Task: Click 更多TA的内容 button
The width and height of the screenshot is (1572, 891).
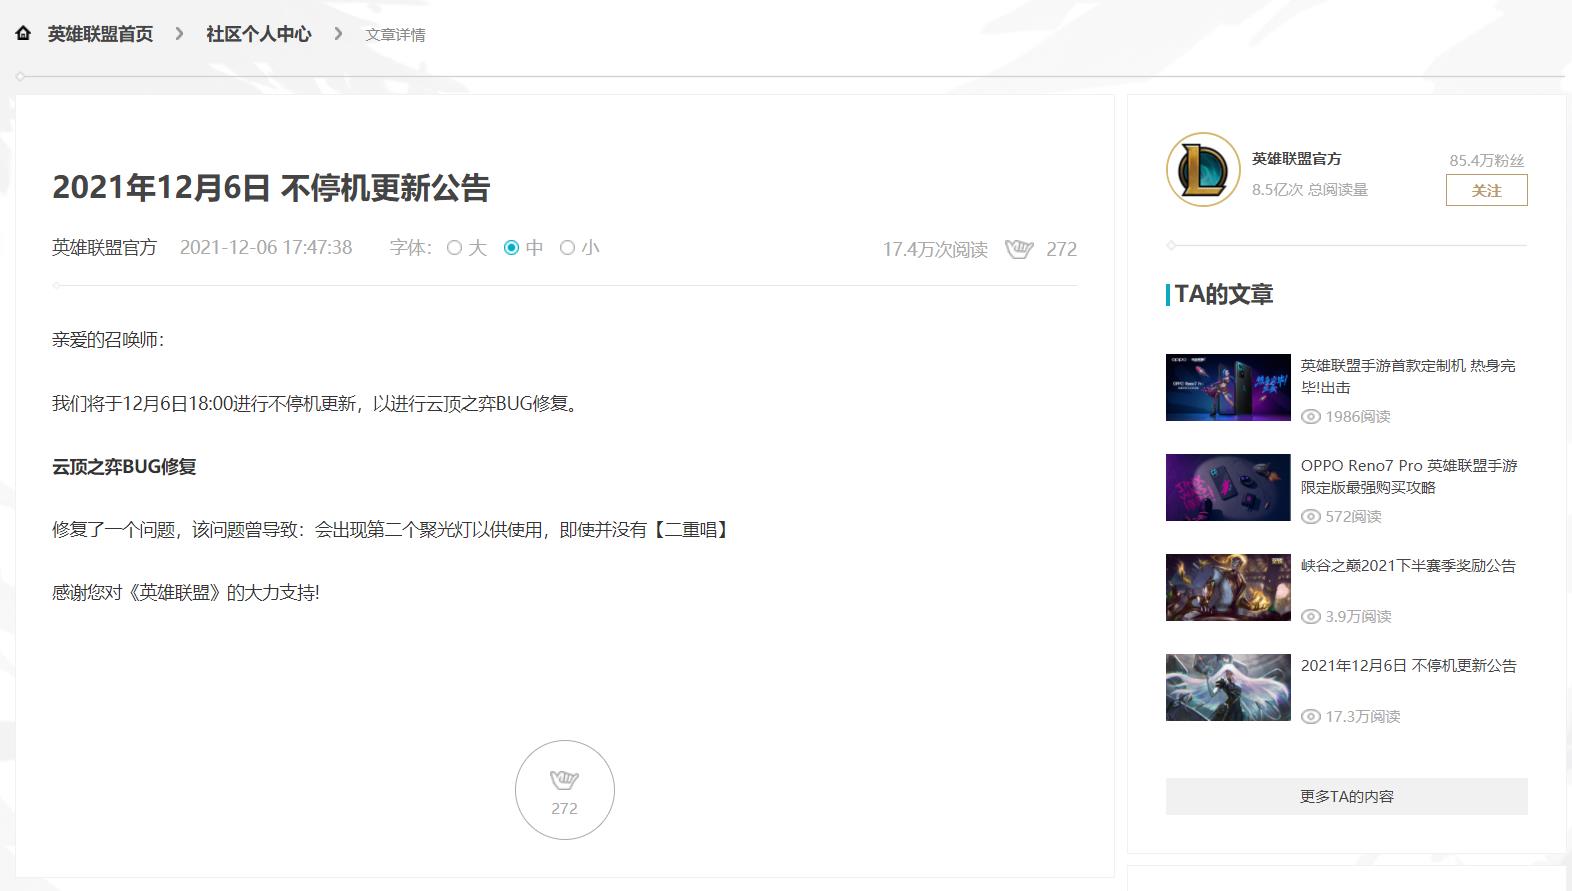Action: (1347, 796)
